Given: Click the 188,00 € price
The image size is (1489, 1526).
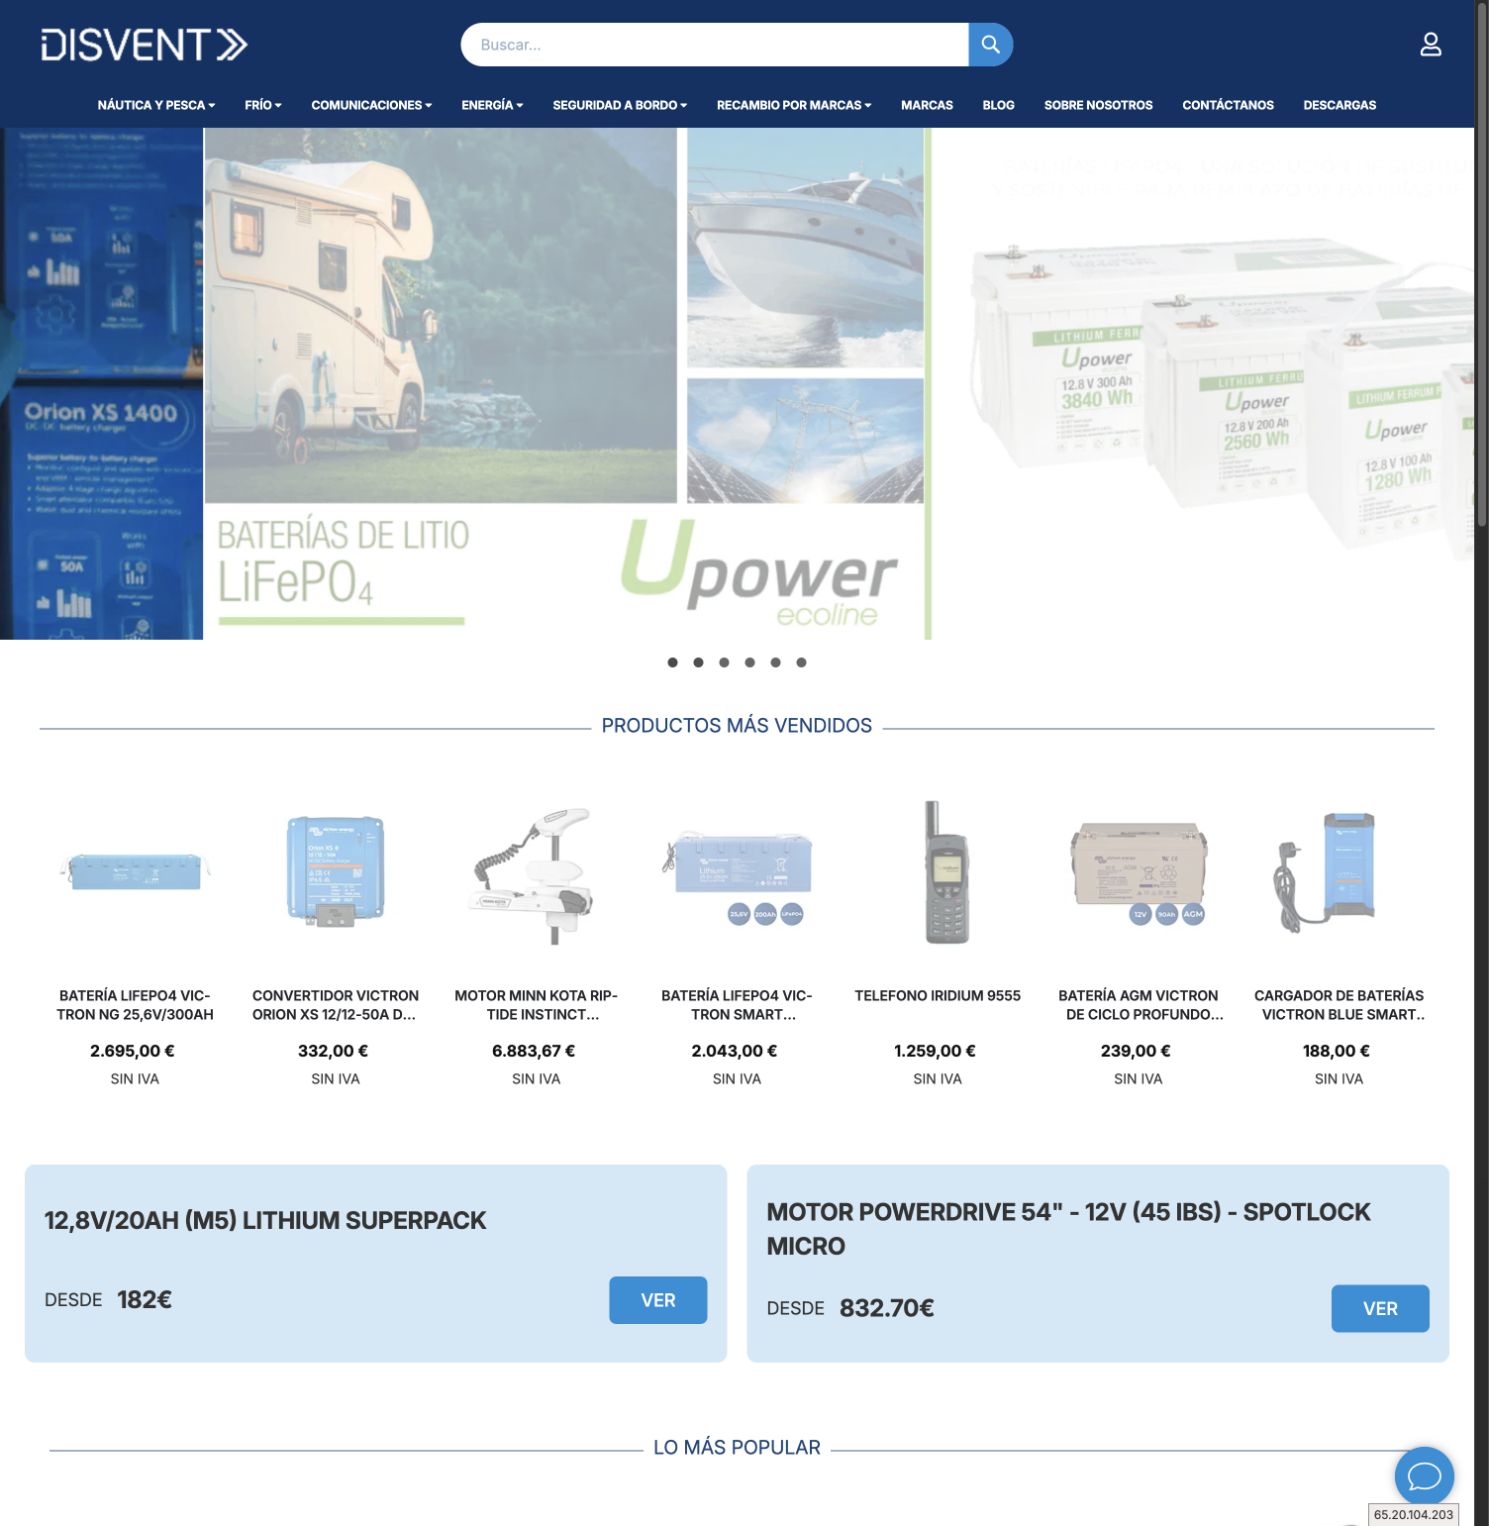Looking at the screenshot, I should coord(1336,1051).
